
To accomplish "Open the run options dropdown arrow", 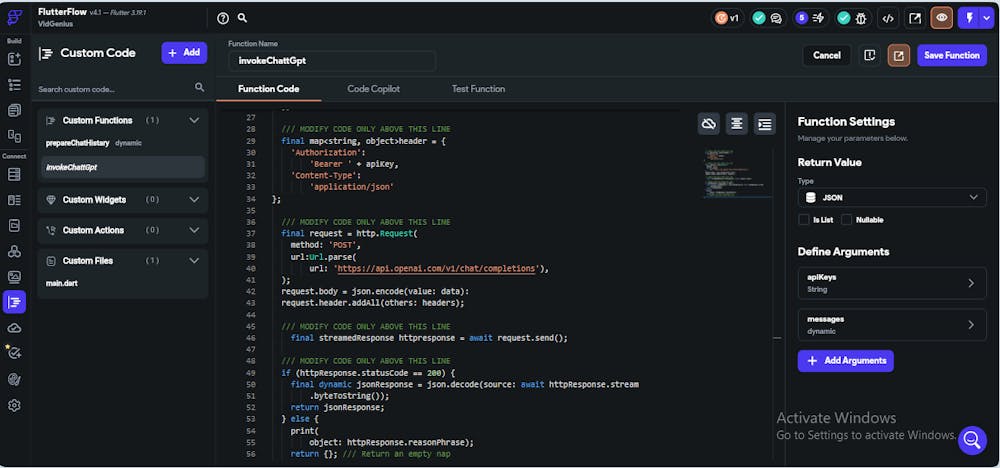I will pos(987,18).
